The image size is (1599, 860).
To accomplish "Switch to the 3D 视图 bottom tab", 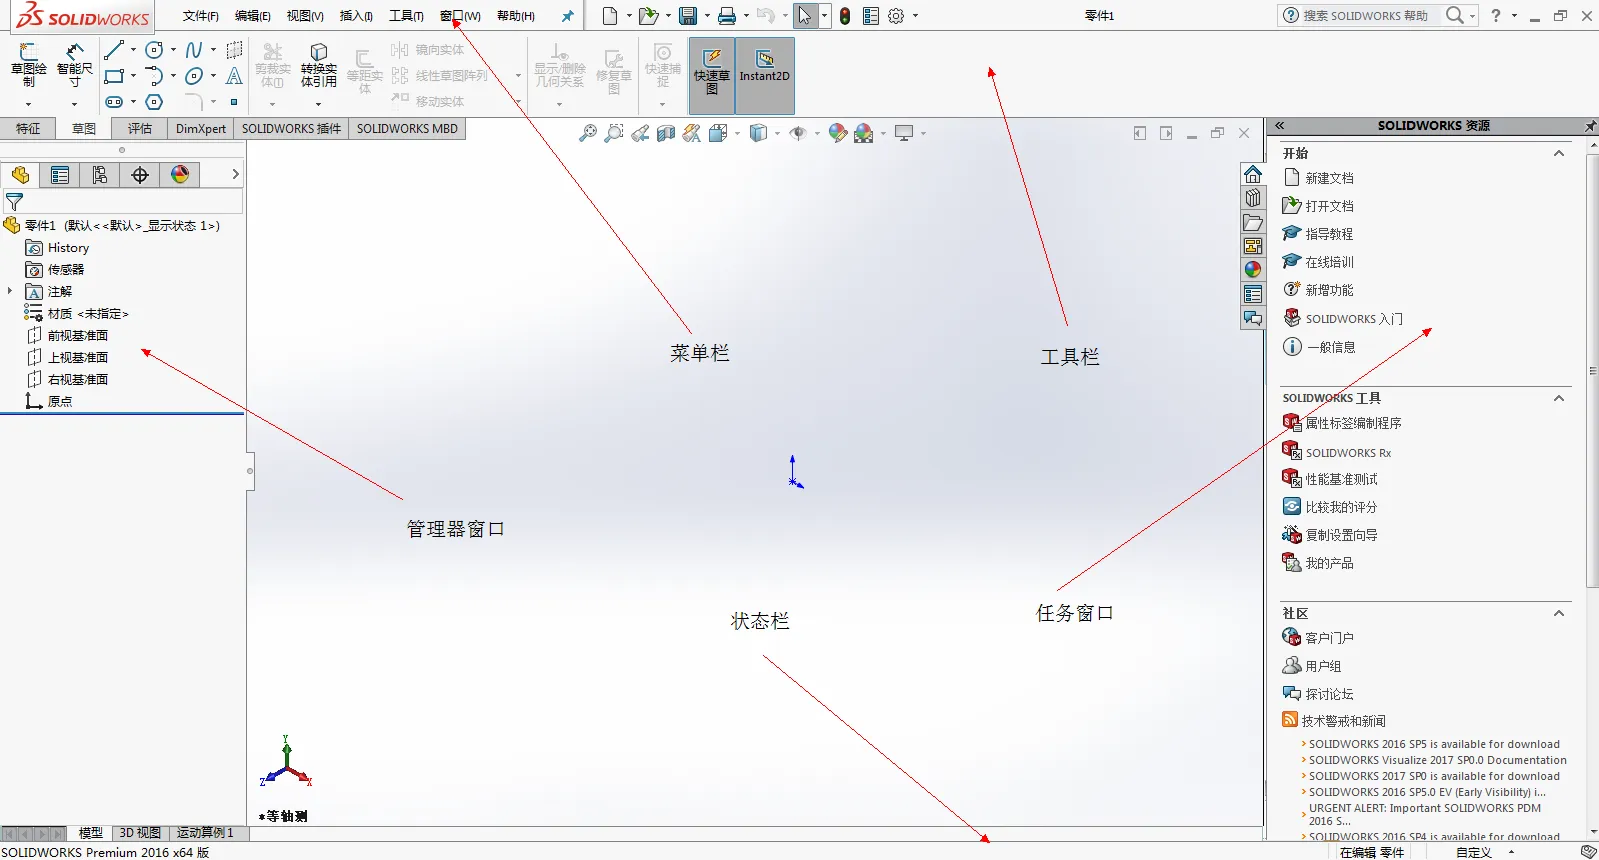I will click(140, 833).
